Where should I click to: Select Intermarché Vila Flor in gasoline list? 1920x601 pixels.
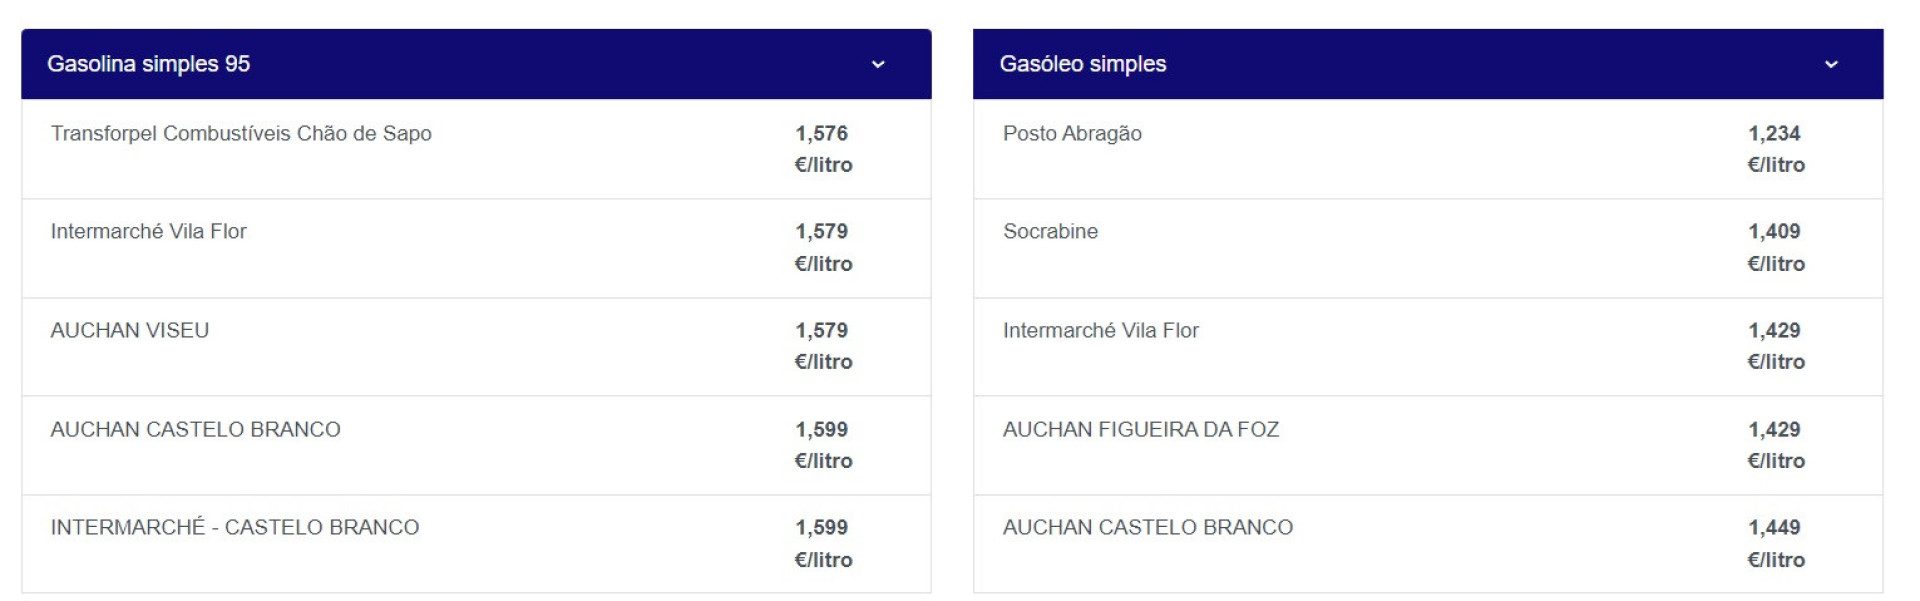point(148,232)
